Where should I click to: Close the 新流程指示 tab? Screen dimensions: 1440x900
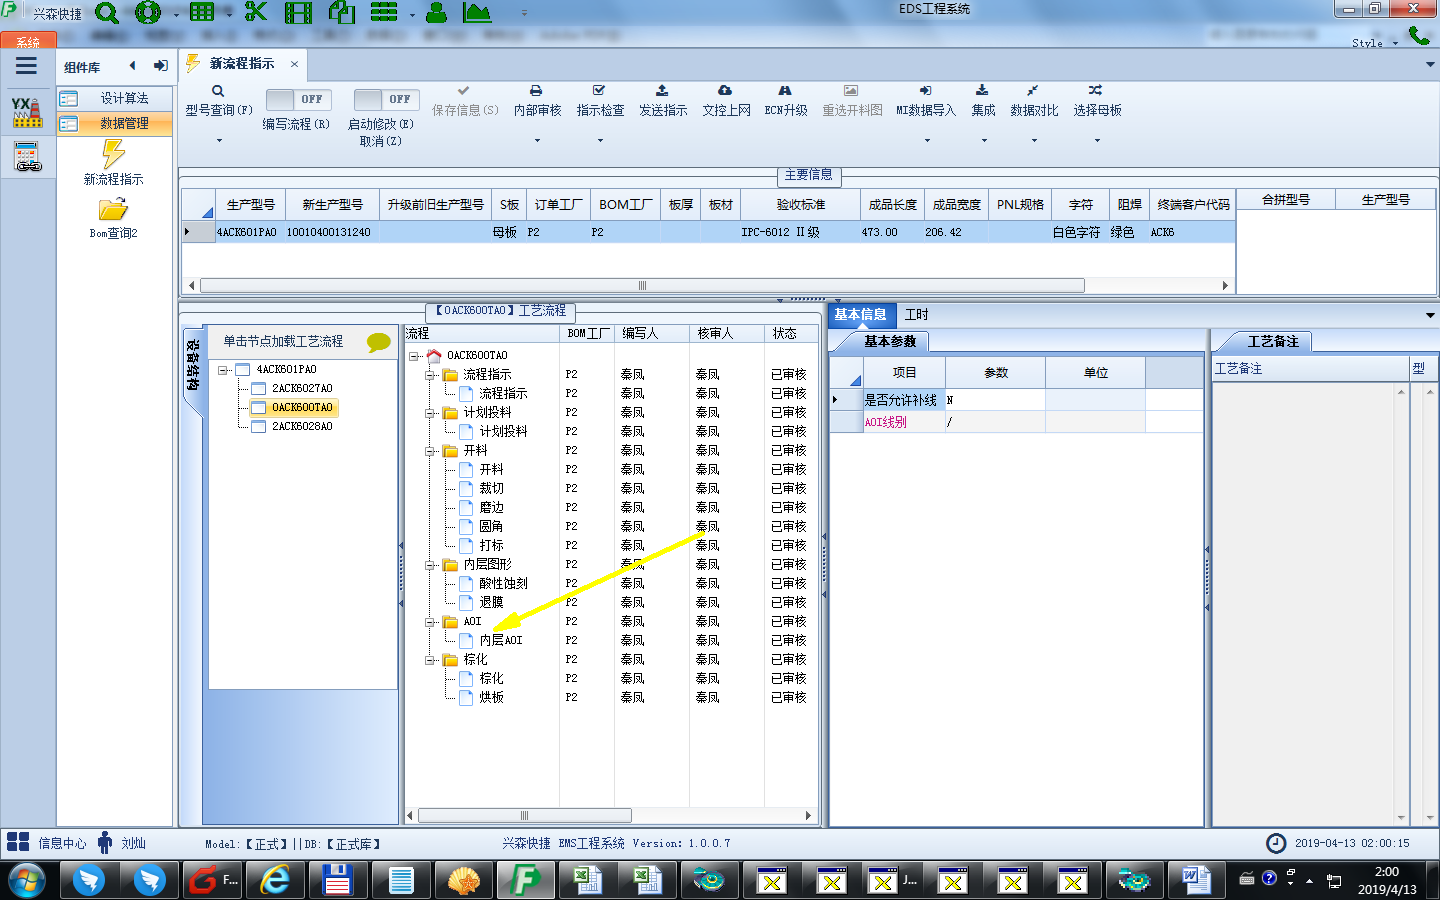click(x=294, y=64)
